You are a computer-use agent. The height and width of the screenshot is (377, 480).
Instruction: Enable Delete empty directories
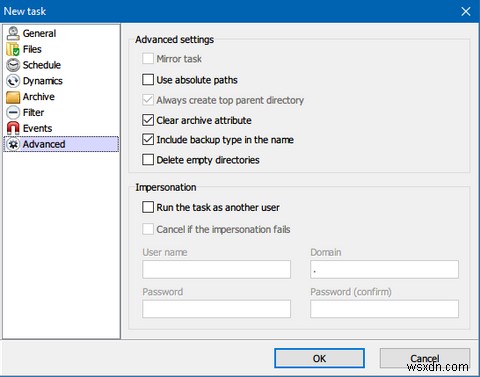pos(148,160)
